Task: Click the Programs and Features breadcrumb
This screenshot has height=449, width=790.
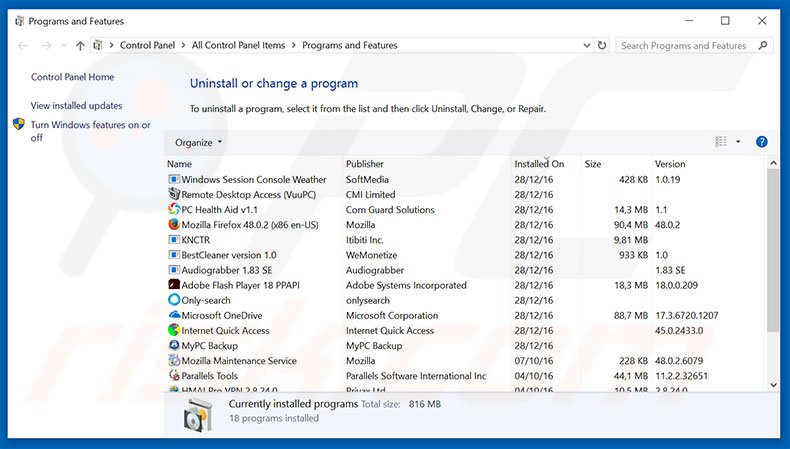Action: coord(350,45)
